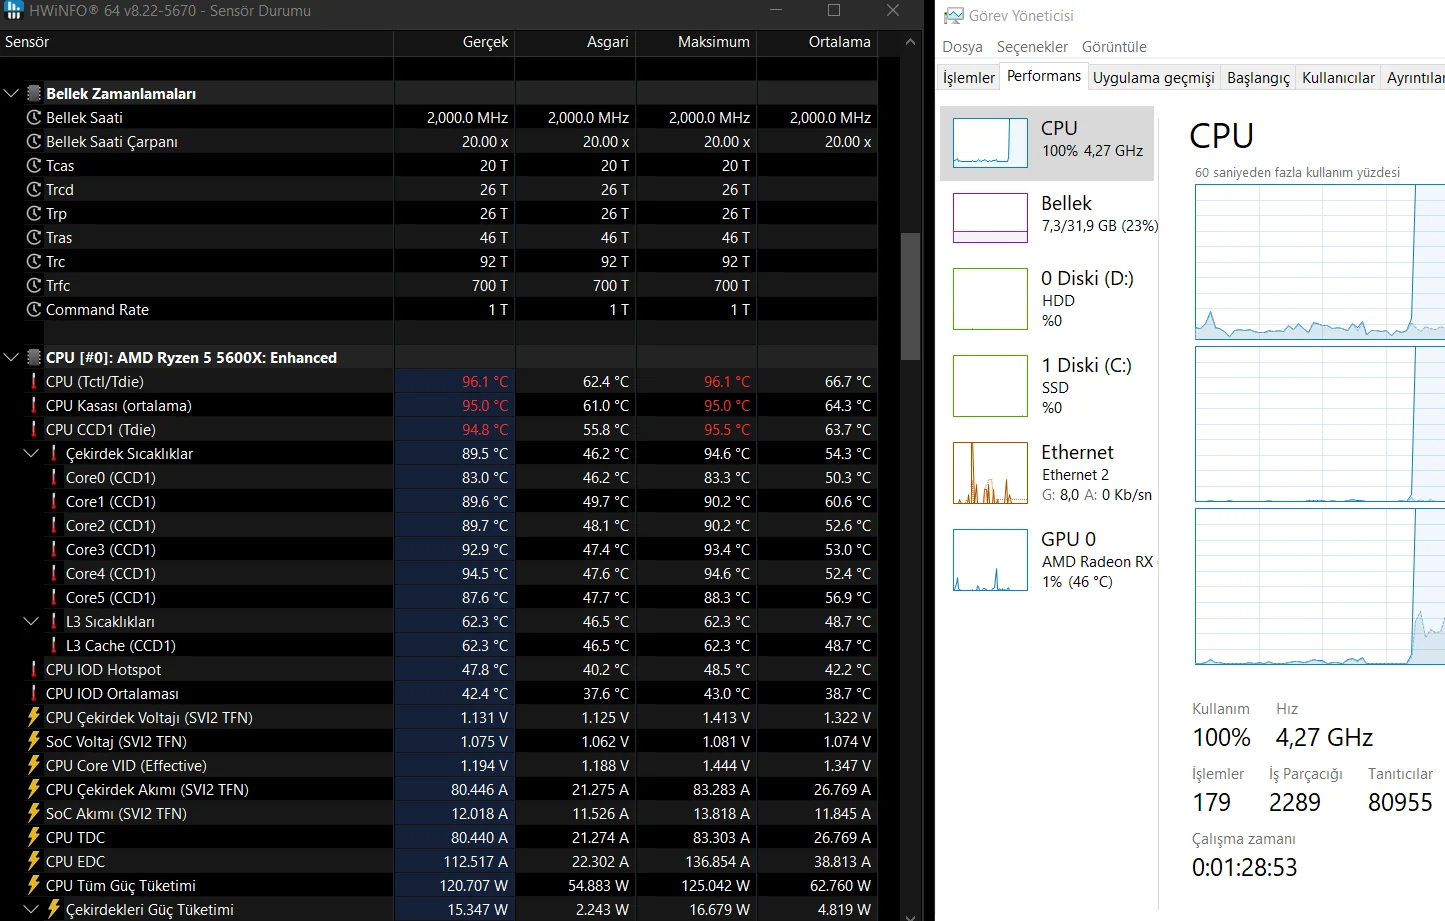Click clock icon beside Trfc
The image size is (1445, 921).
tap(33, 286)
